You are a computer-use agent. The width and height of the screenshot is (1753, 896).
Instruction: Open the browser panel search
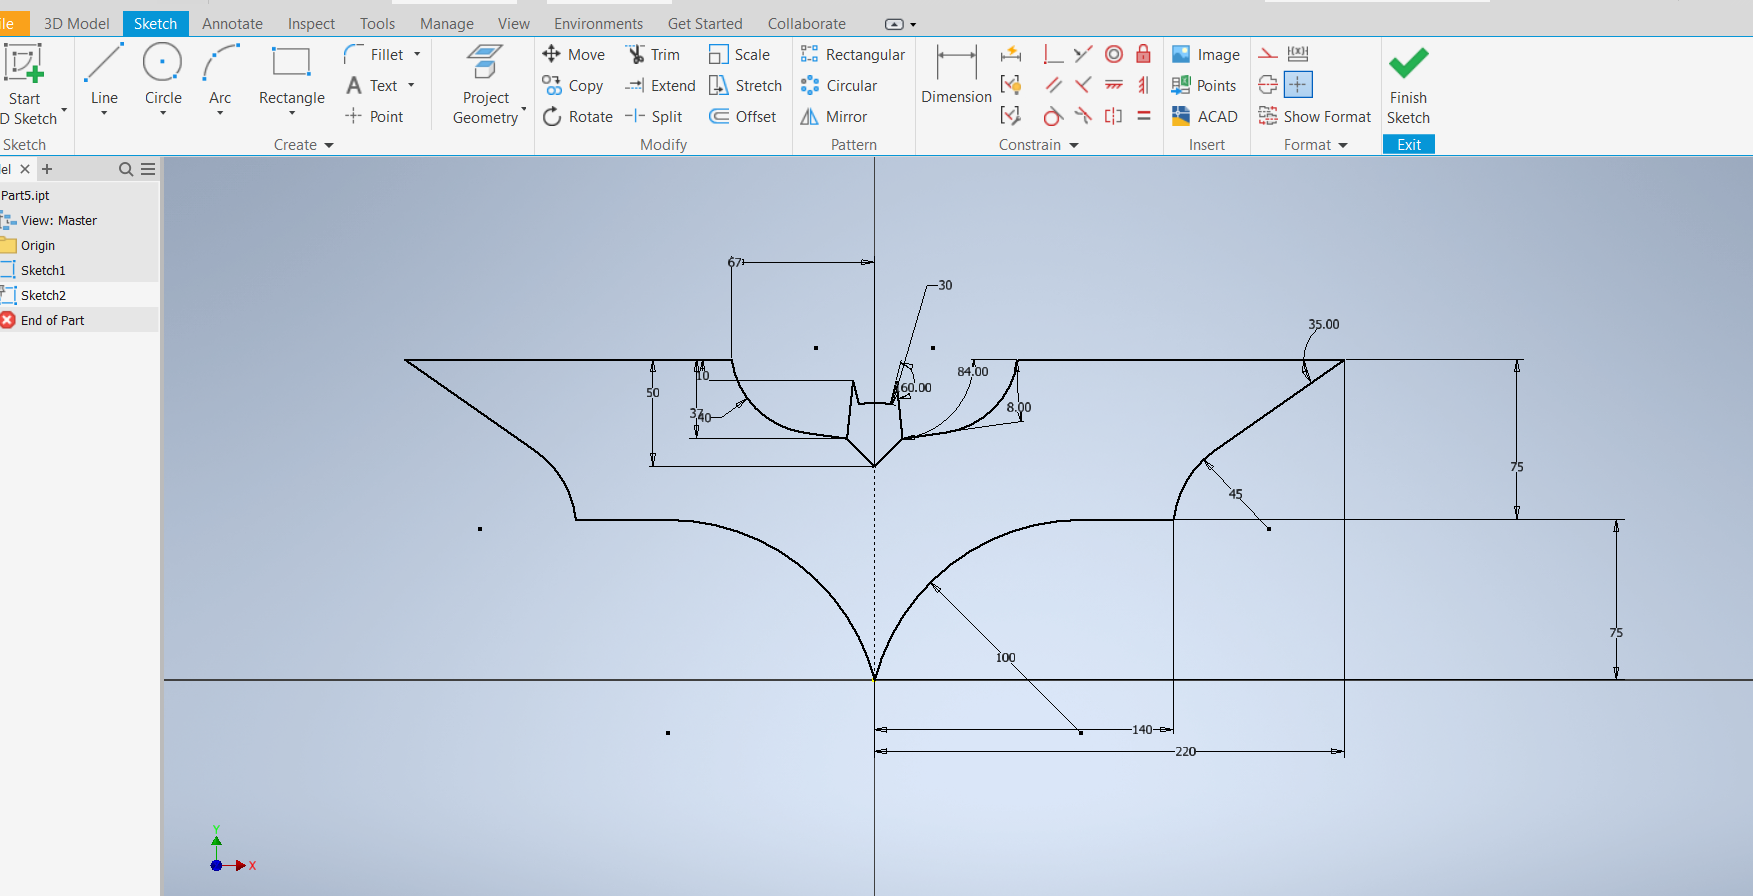coord(126,169)
